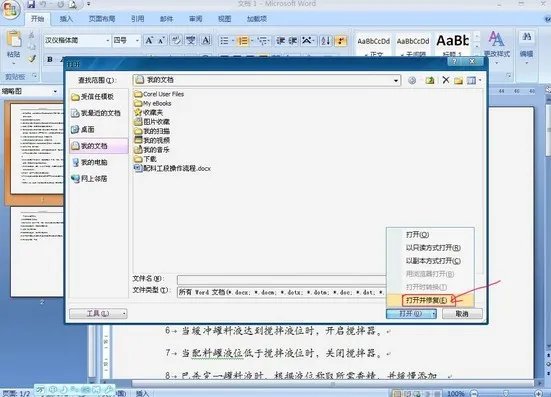
Task: Choose Open as Copy menu item
Action: coord(433,261)
